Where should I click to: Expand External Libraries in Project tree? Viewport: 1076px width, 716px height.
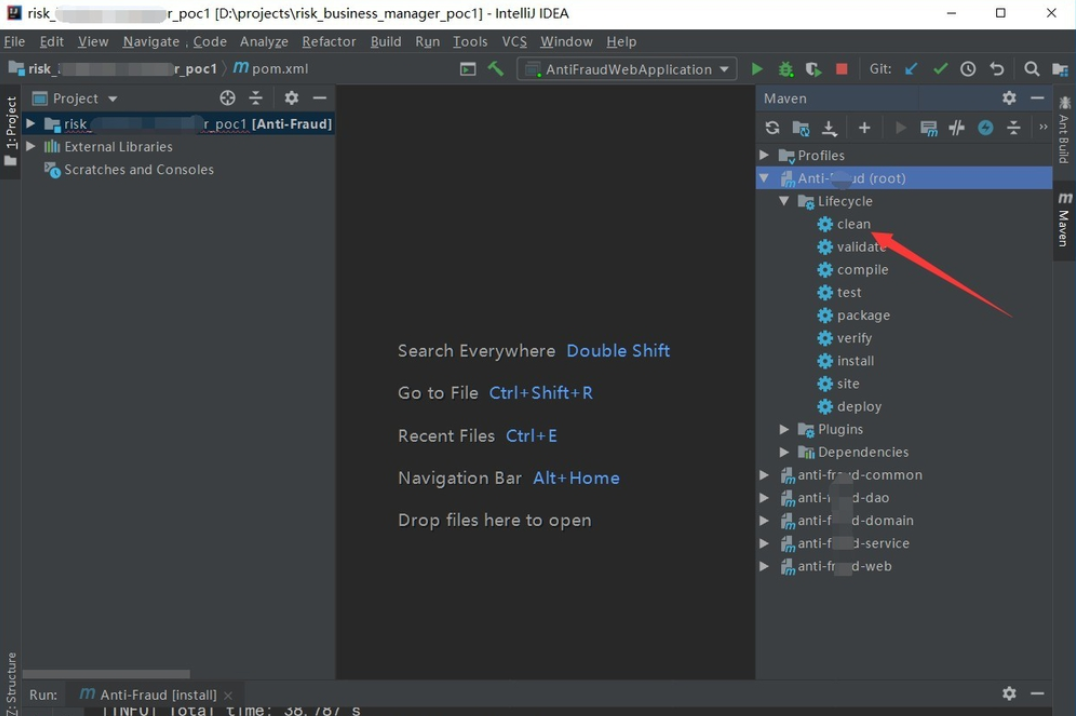point(31,146)
